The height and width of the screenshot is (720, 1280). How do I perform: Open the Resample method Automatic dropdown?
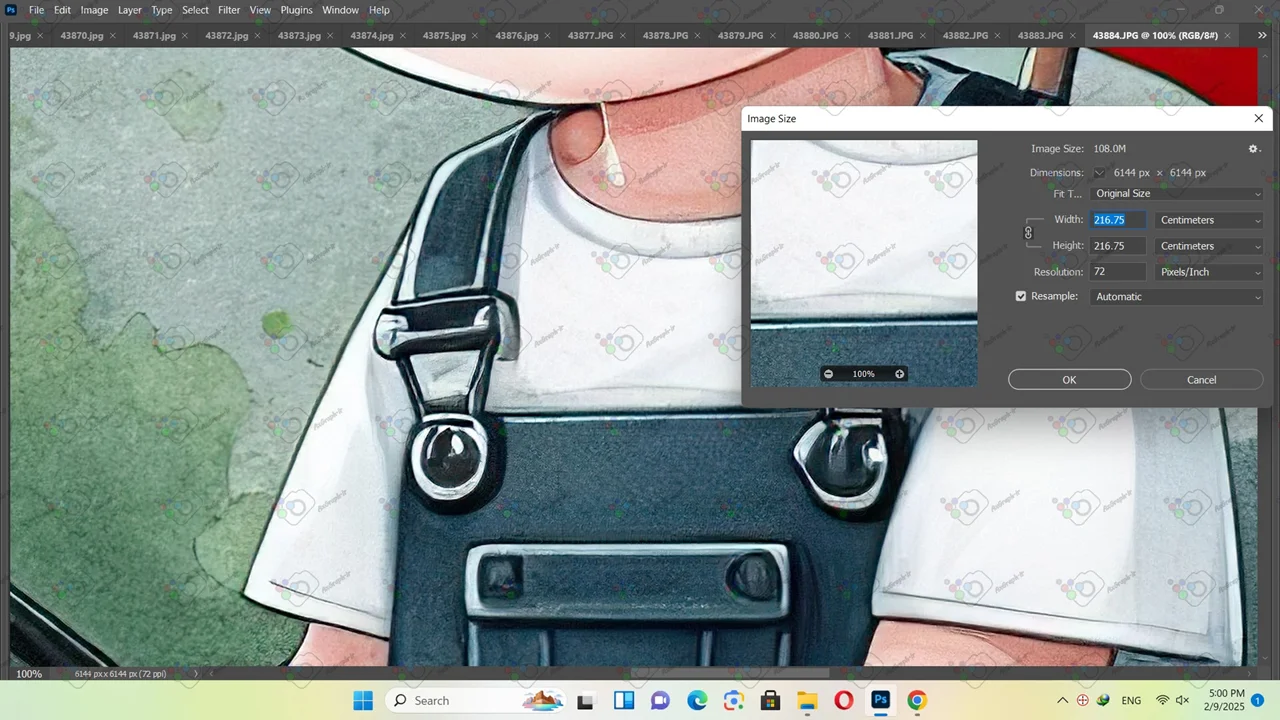[1177, 297]
